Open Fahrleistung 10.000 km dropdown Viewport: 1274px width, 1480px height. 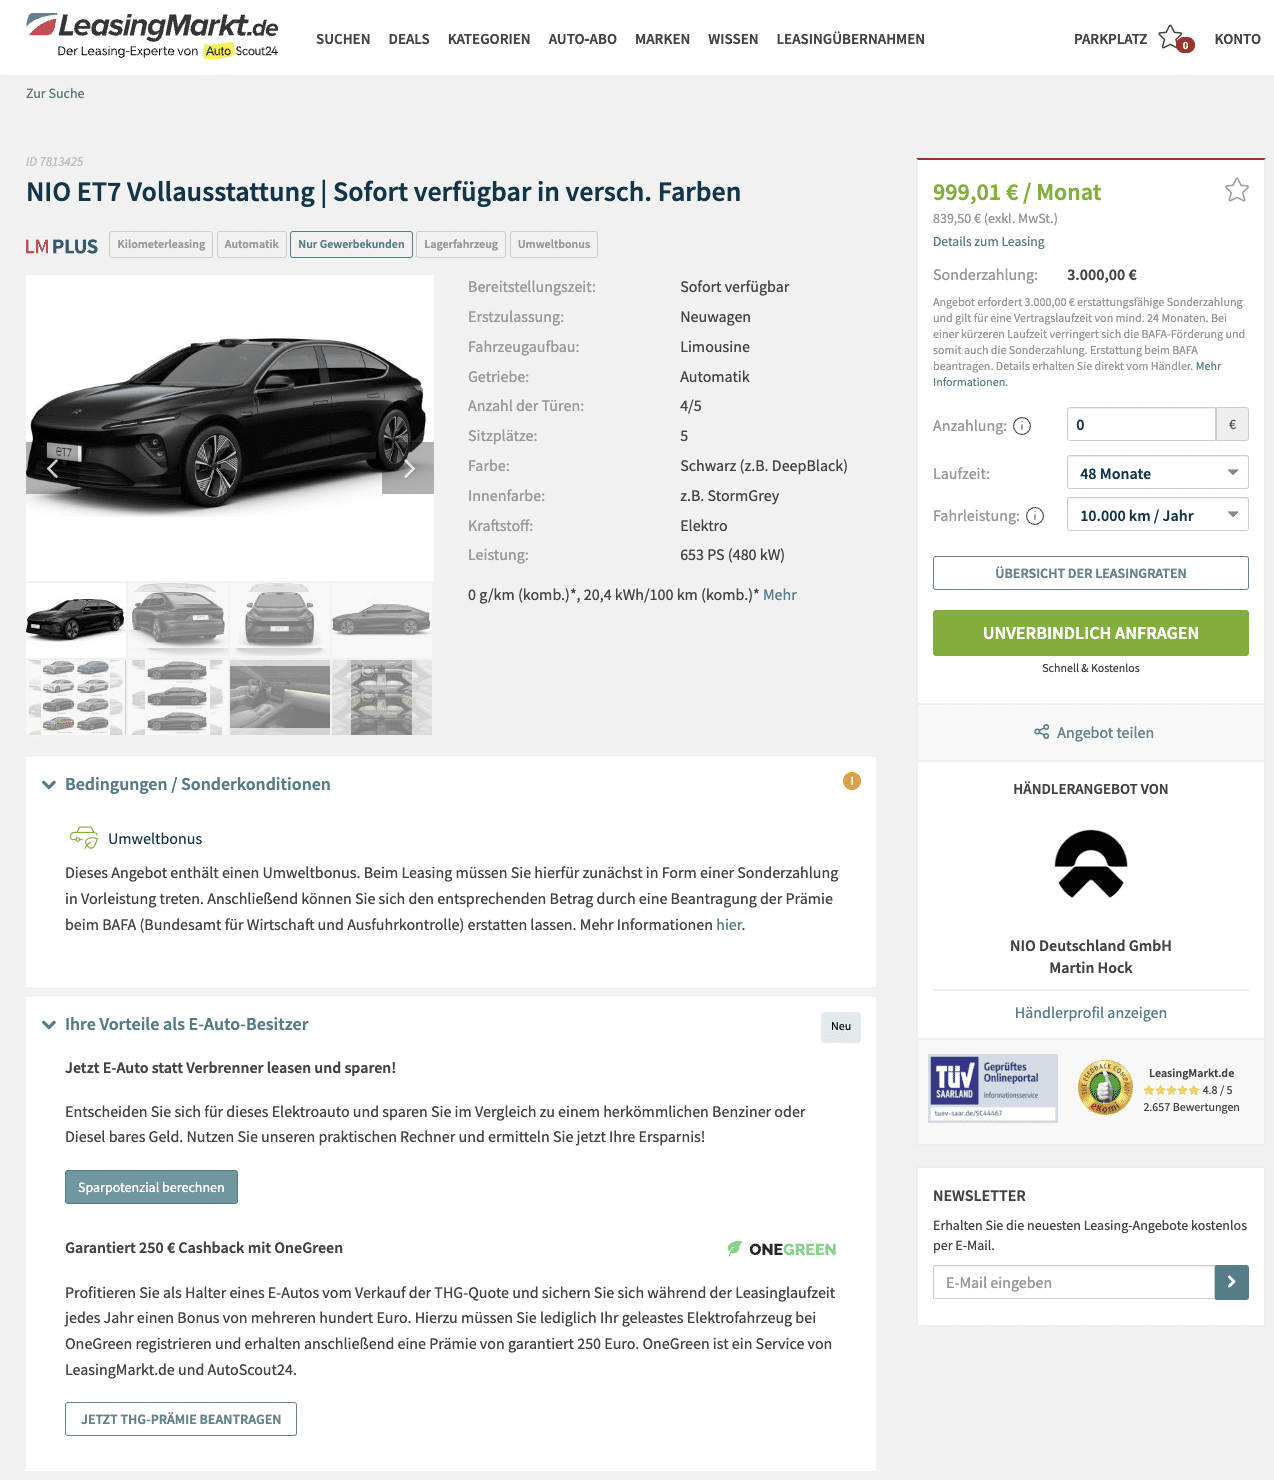point(1158,515)
